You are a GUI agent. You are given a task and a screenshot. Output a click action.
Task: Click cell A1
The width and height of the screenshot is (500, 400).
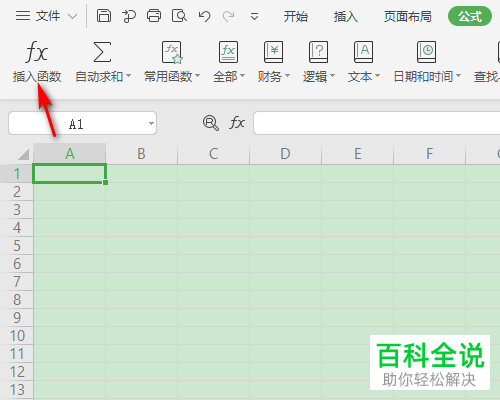click(69, 173)
